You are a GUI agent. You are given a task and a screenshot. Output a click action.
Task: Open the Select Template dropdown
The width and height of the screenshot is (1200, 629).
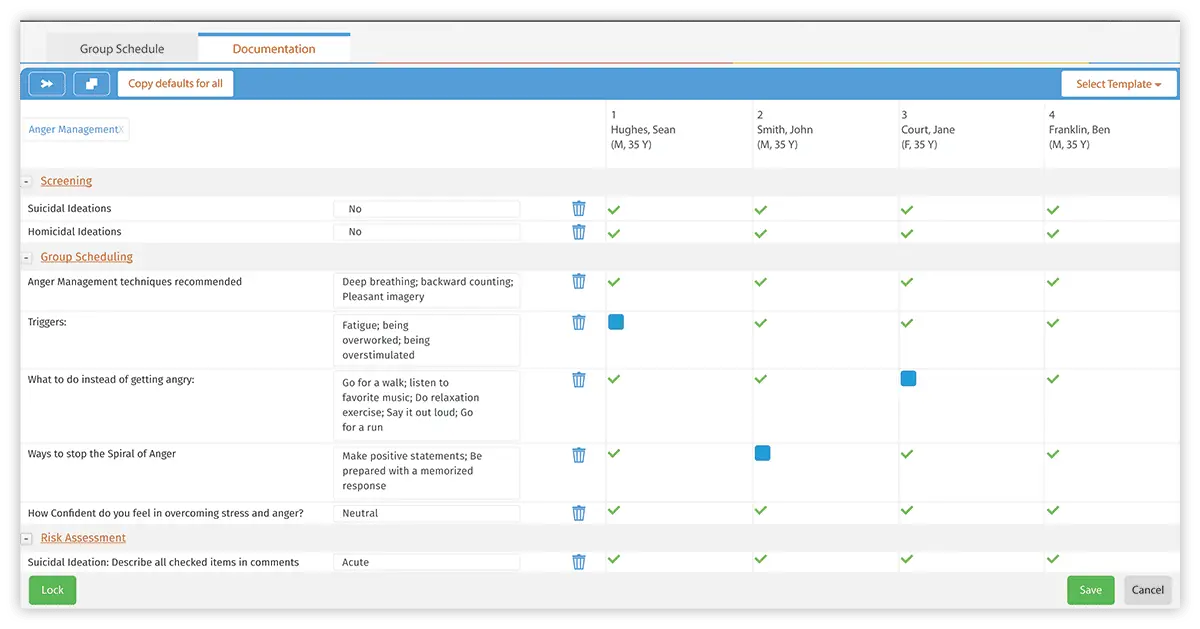pyautogui.click(x=1118, y=83)
